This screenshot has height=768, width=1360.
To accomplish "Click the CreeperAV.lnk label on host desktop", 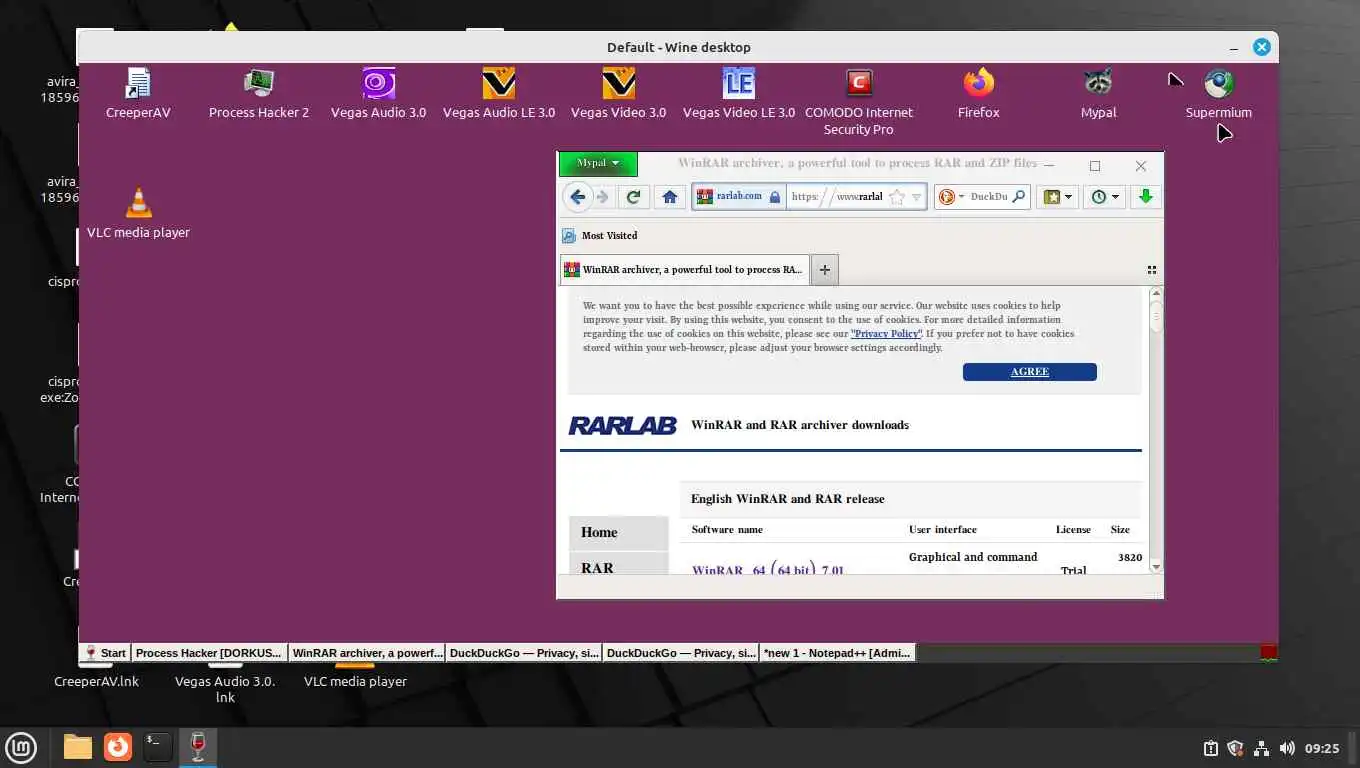I will tap(96, 681).
